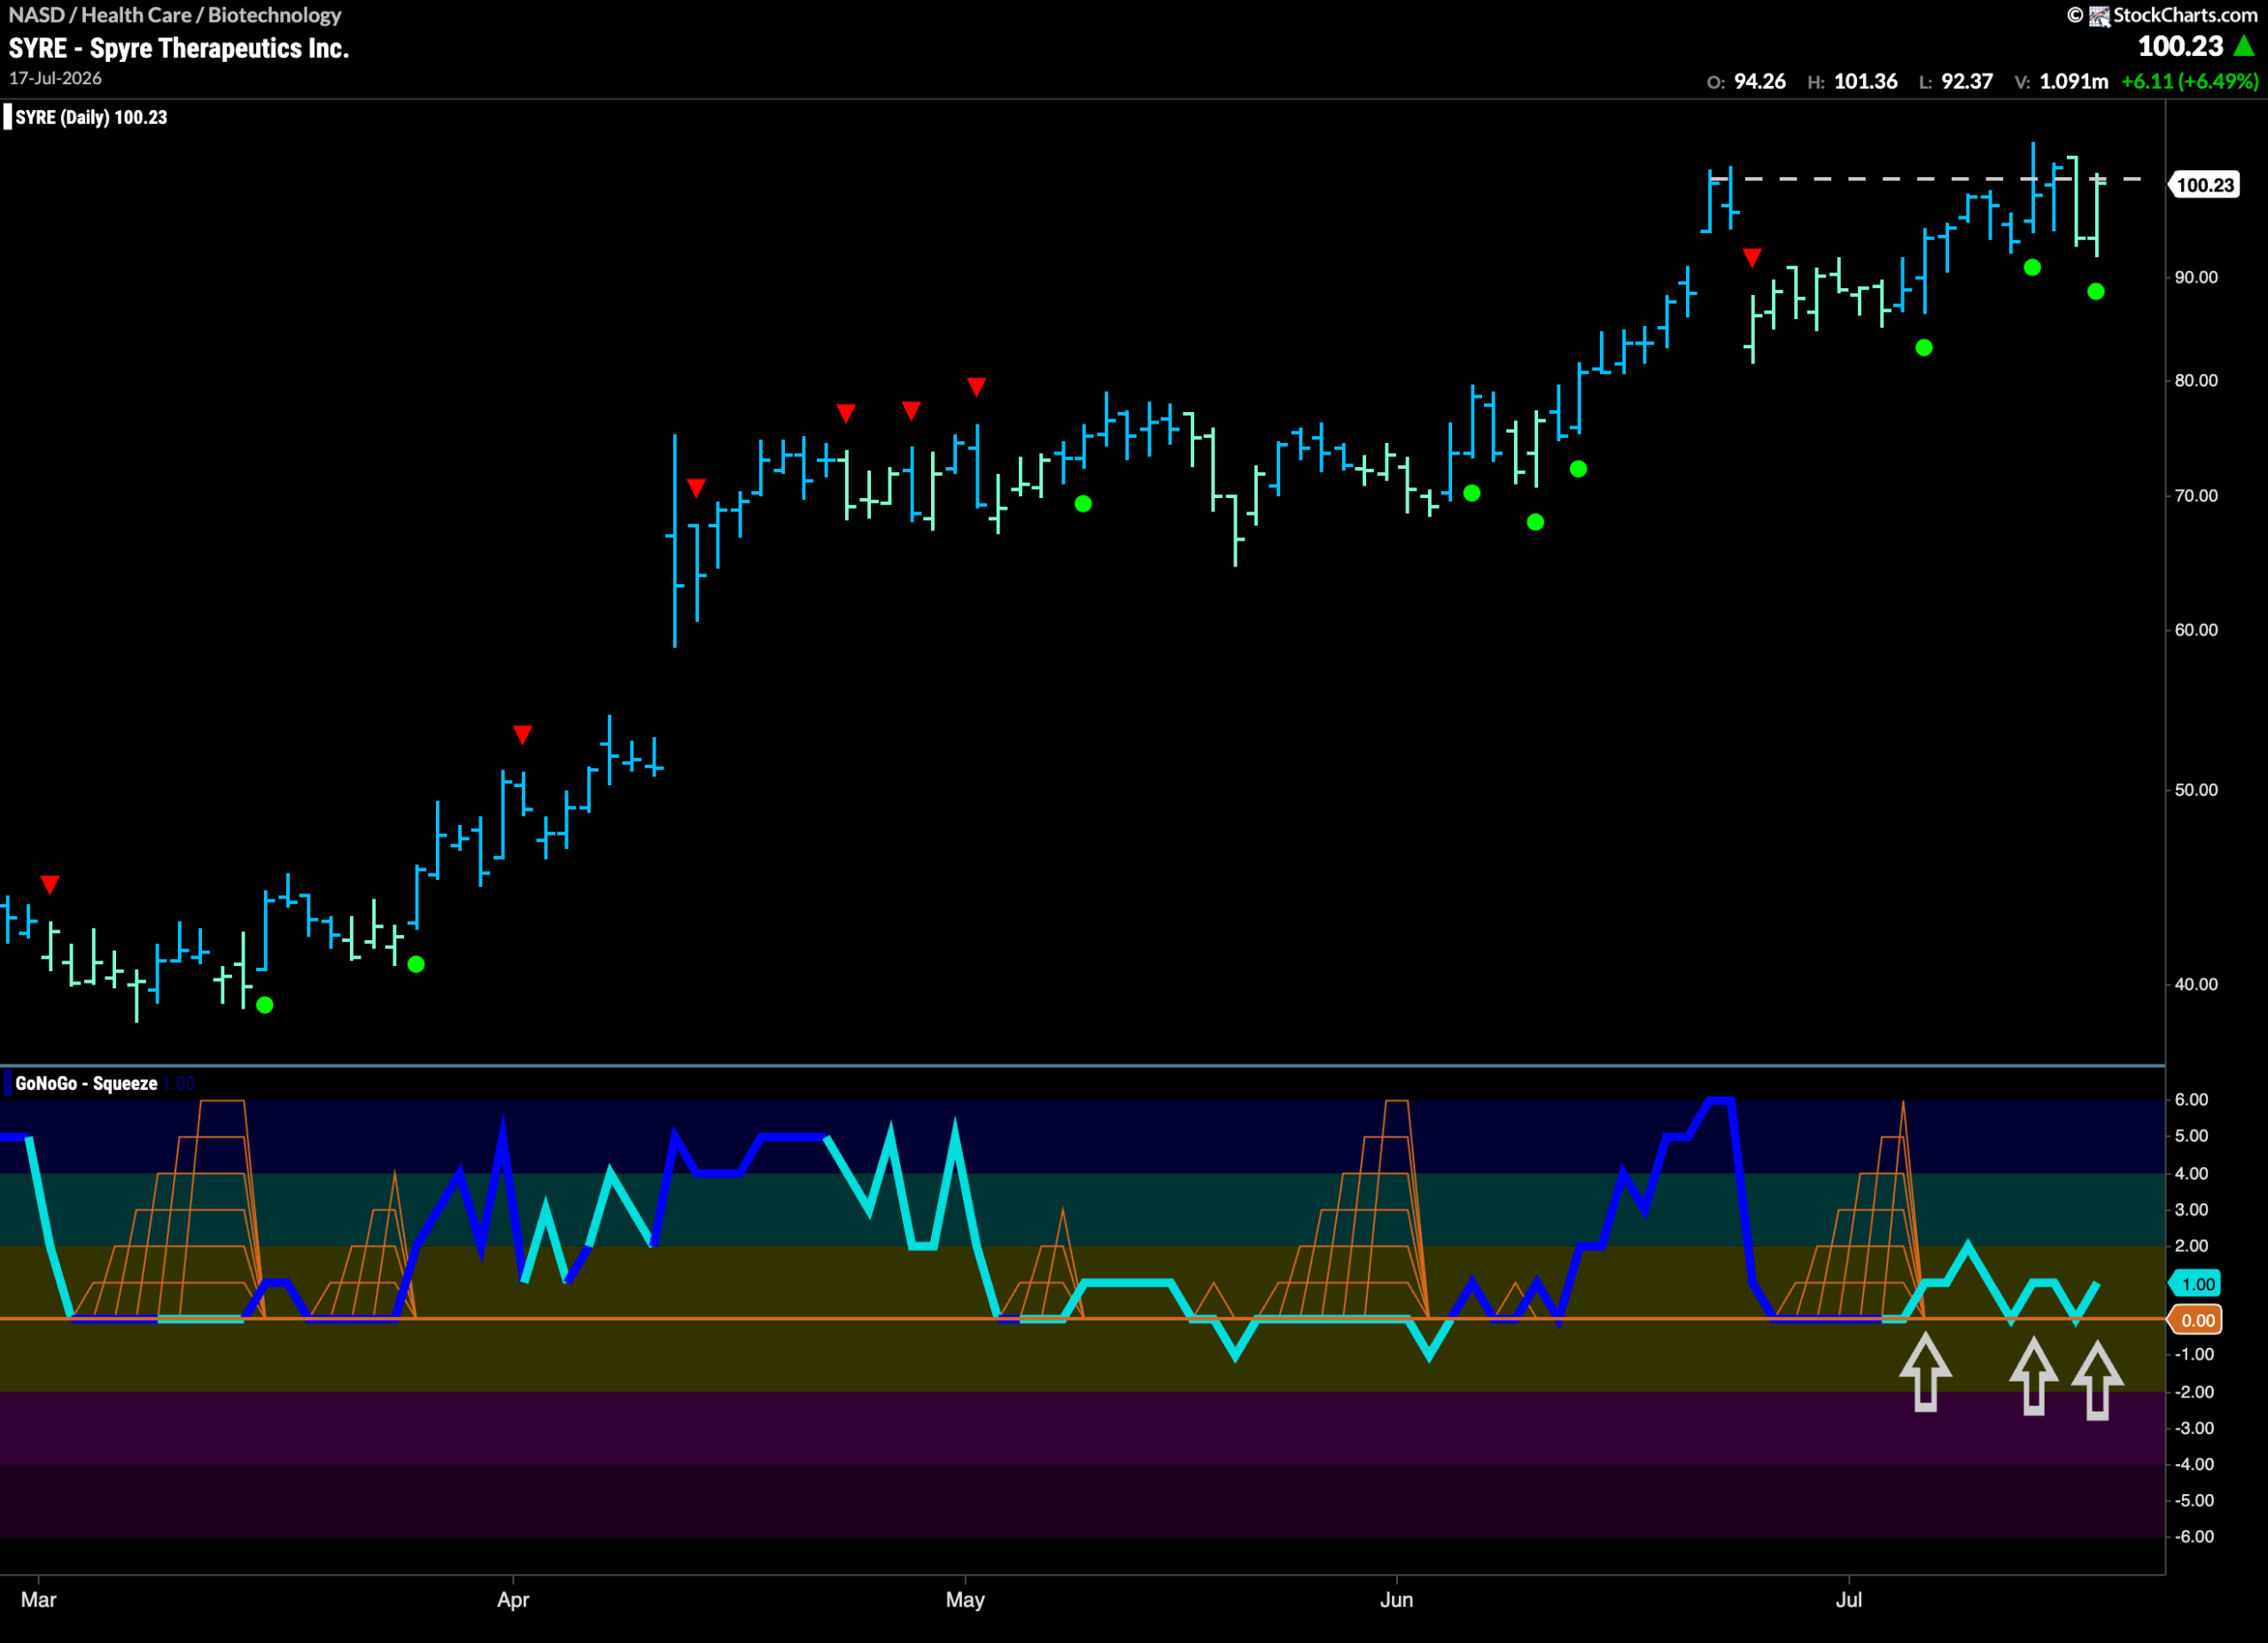Click the large 100.23 last price header
The image size is (2268, 1643).
pyautogui.click(x=2180, y=46)
